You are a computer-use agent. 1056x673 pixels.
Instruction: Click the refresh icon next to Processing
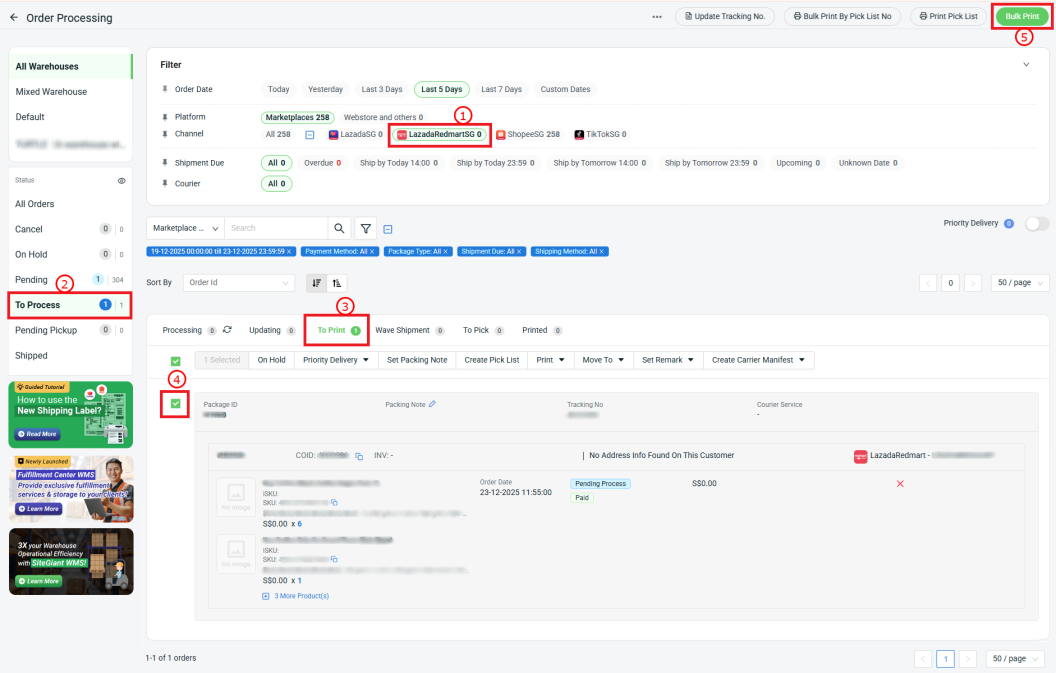point(227,330)
